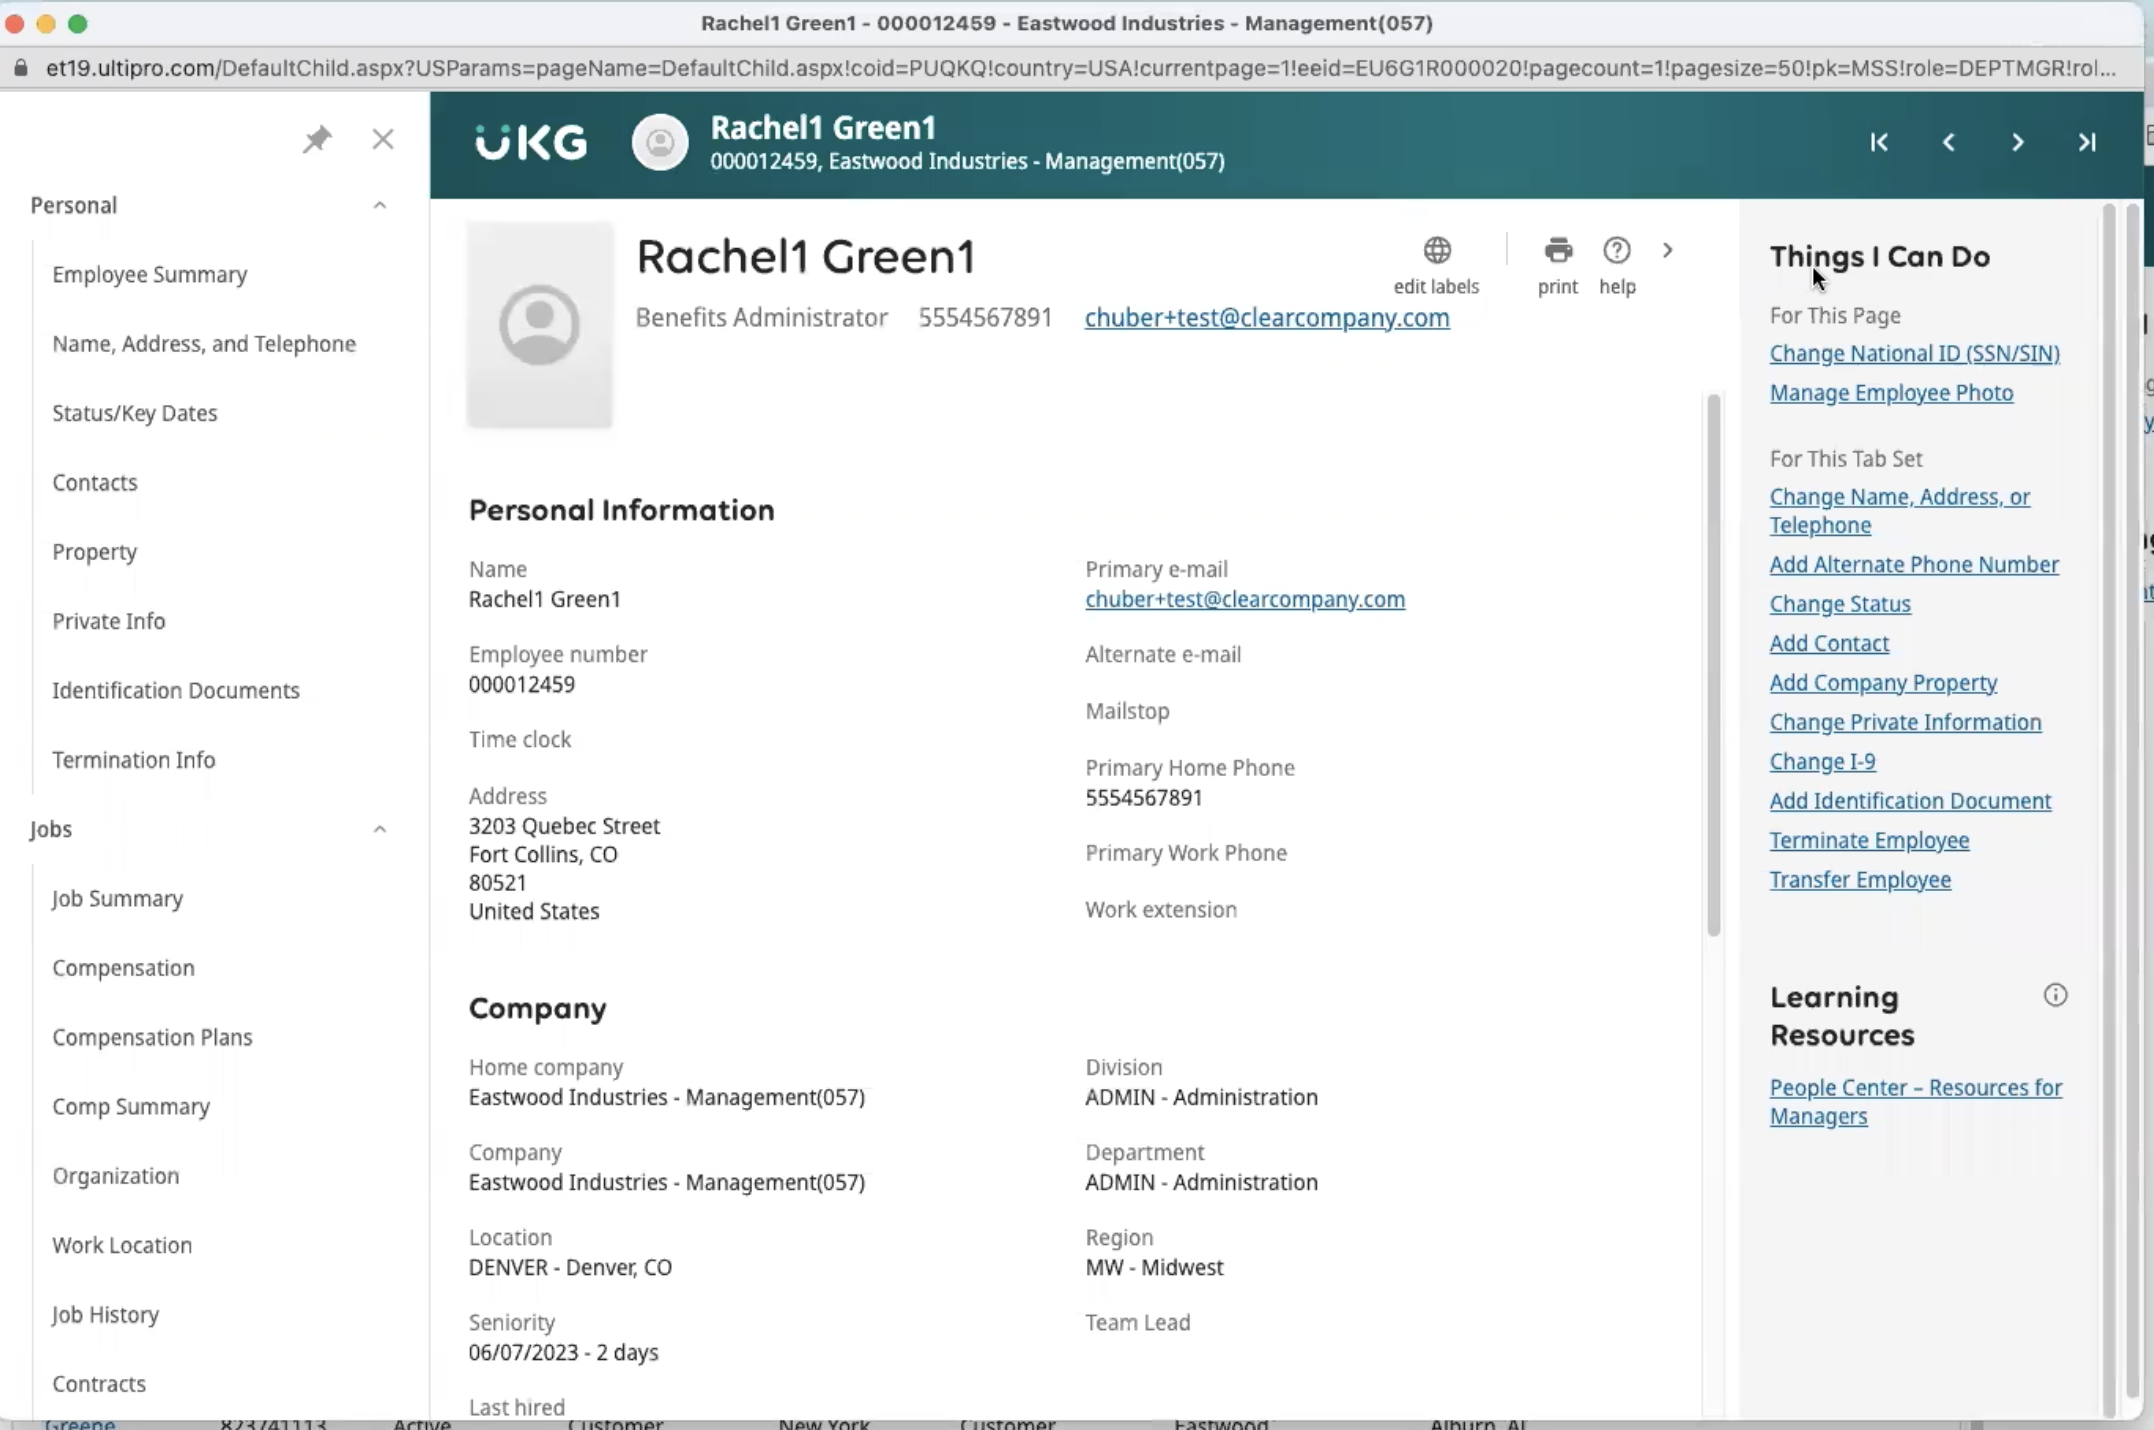Open Property page
The height and width of the screenshot is (1430, 2154).
(95, 552)
